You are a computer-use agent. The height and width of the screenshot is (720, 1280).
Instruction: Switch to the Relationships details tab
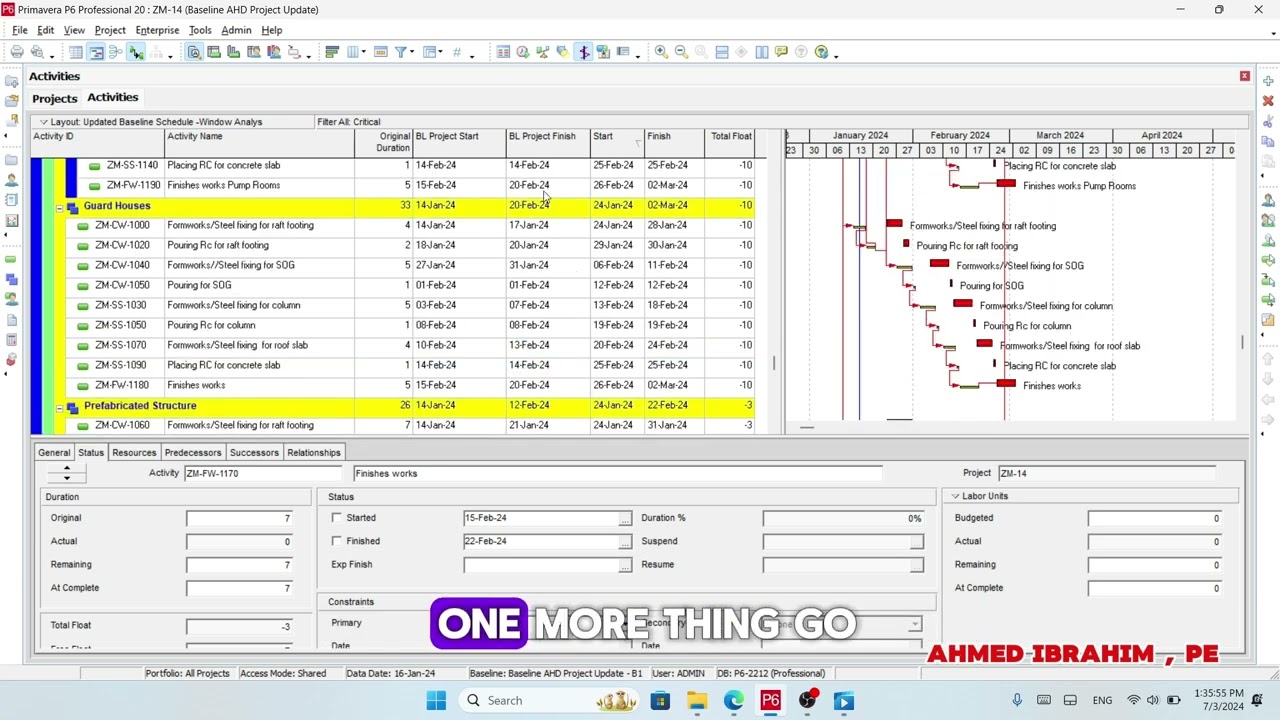(314, 452)
